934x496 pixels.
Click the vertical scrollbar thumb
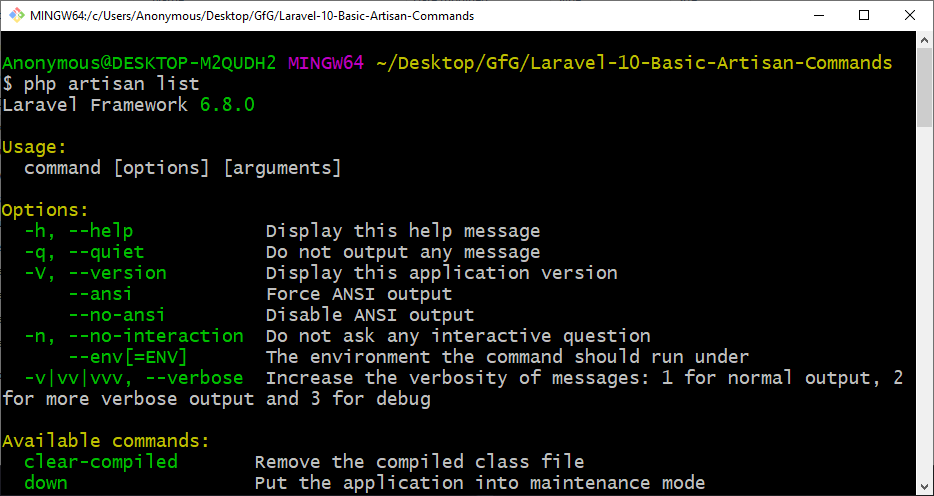pyautogui.click(x=925, y=88)
